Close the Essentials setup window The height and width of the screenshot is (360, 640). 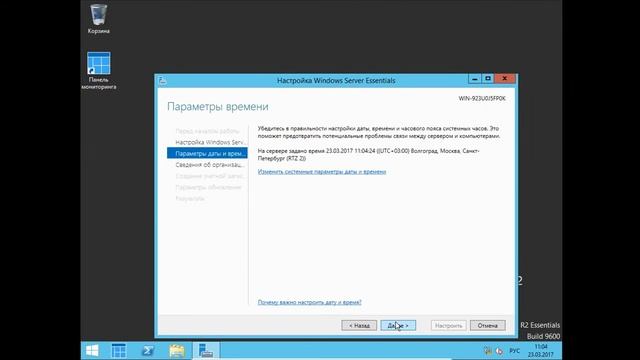pyautogui.click(x=505, y=78)
